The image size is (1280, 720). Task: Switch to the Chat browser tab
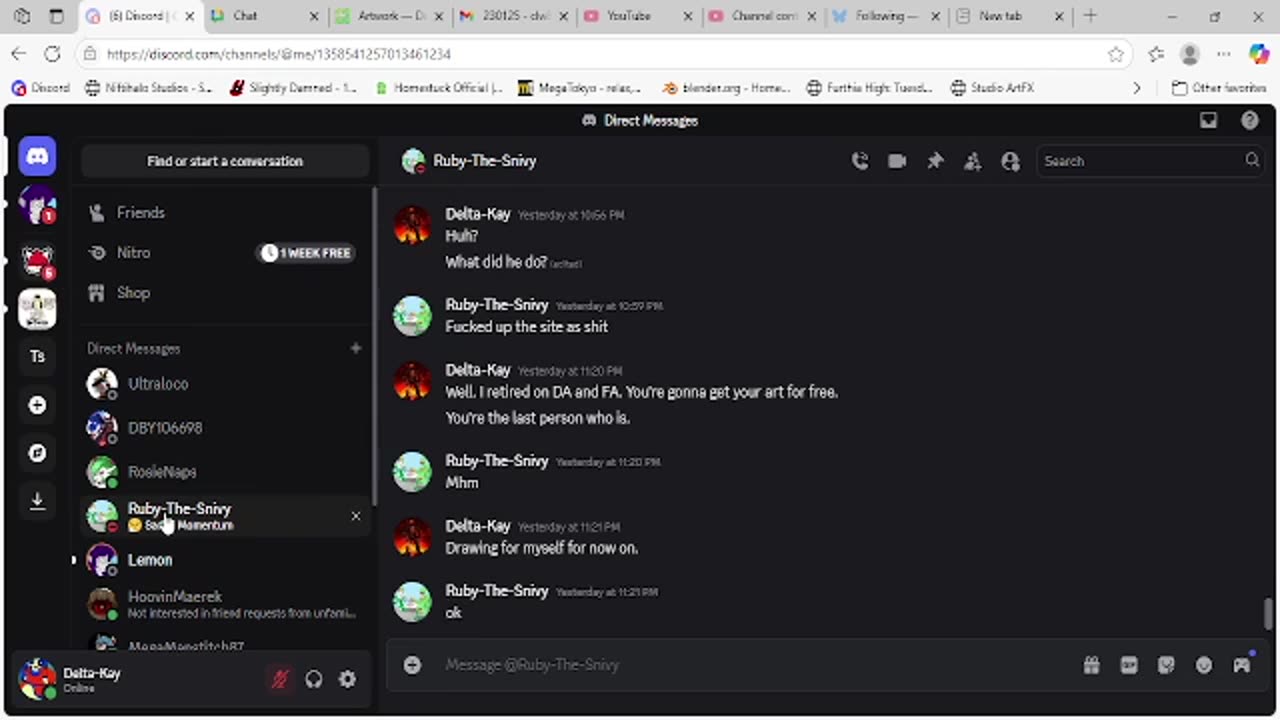[265, 16]
